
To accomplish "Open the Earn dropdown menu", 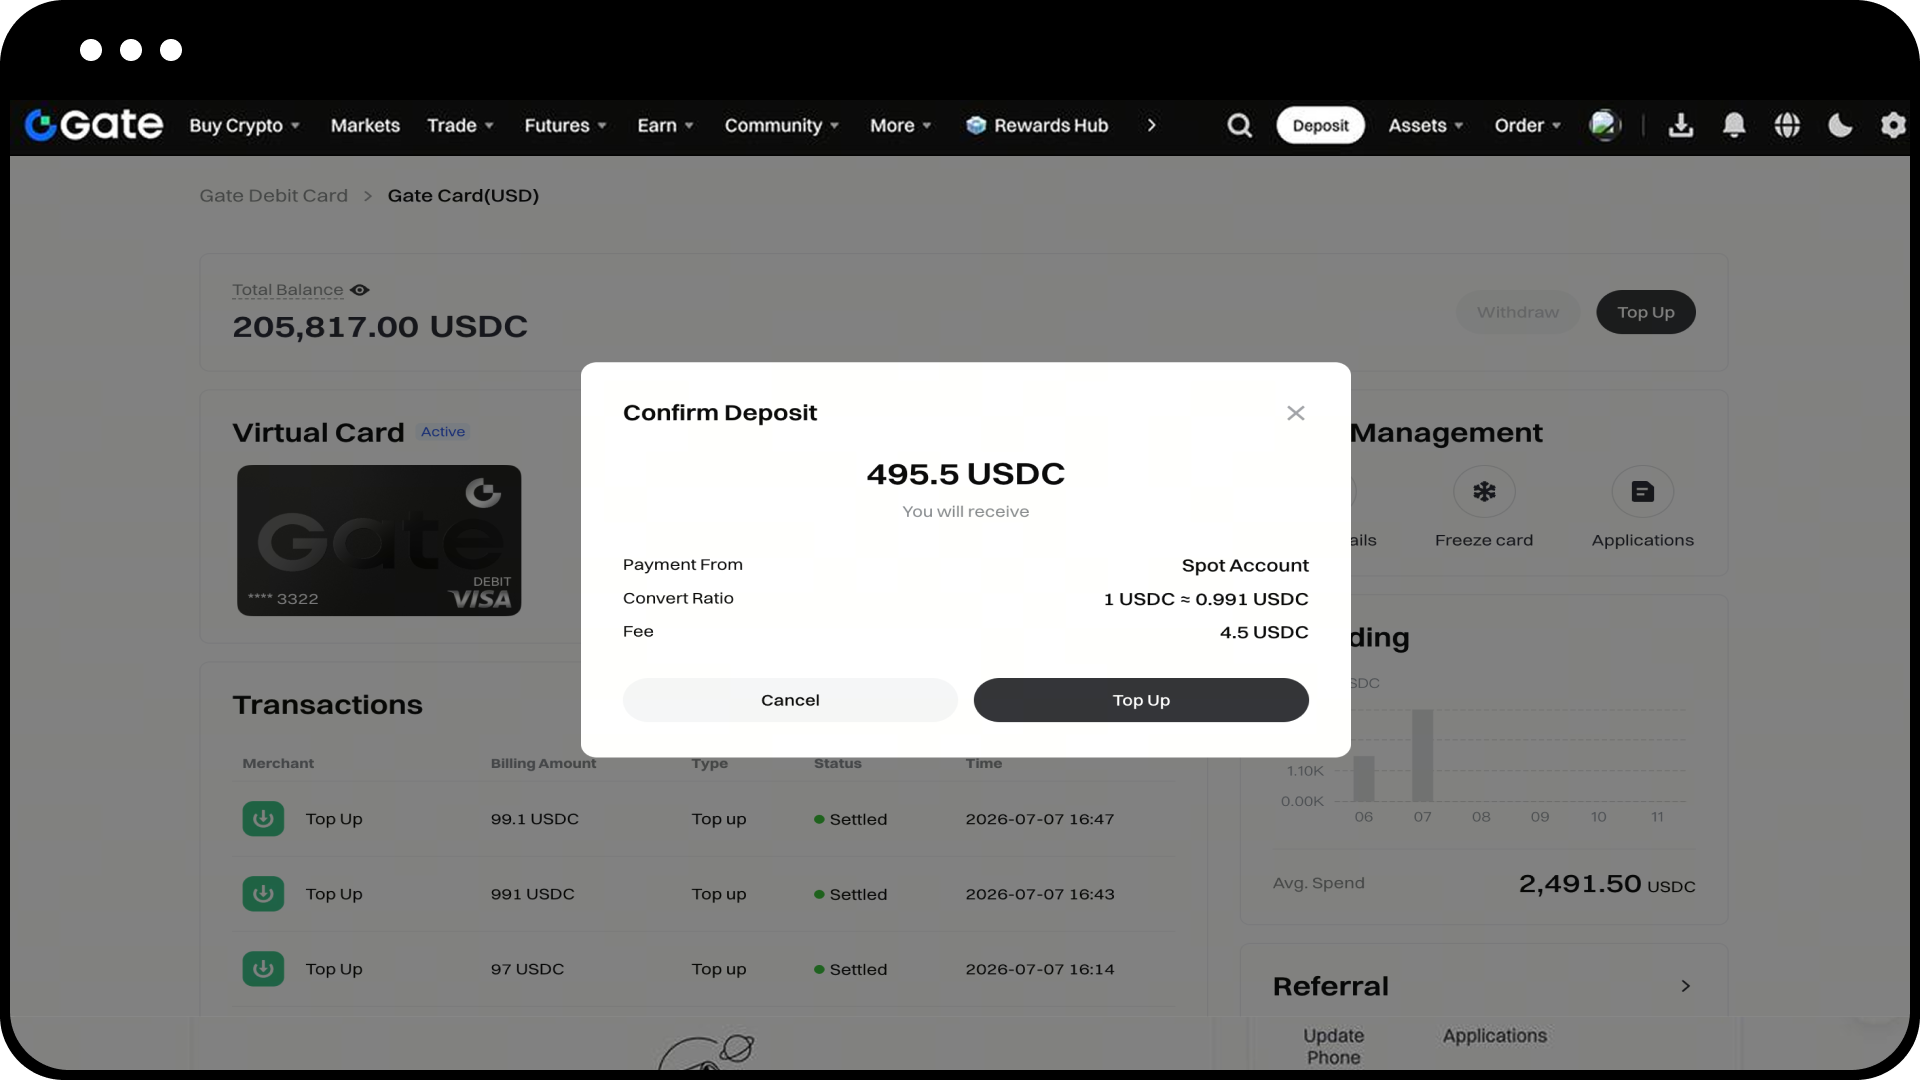I will [x=665, y=125].
